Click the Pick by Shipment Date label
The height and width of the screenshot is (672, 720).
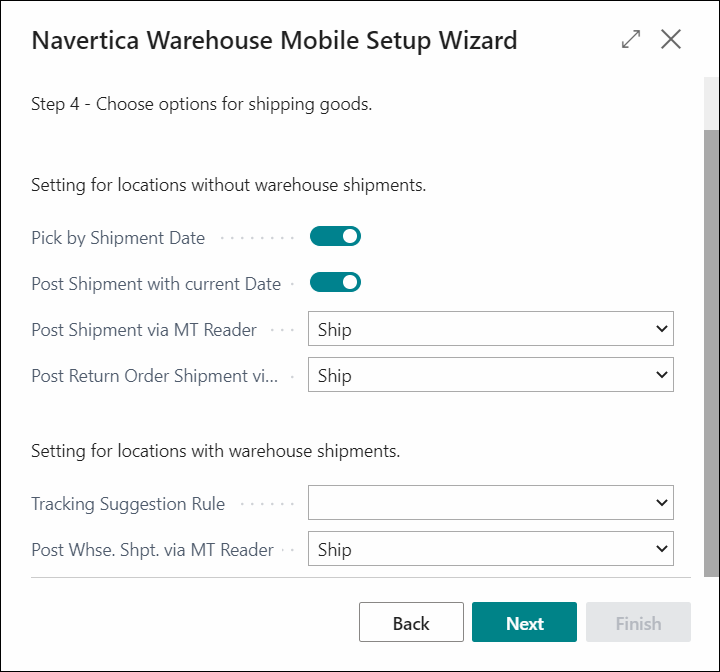click(x=118, y=238)
